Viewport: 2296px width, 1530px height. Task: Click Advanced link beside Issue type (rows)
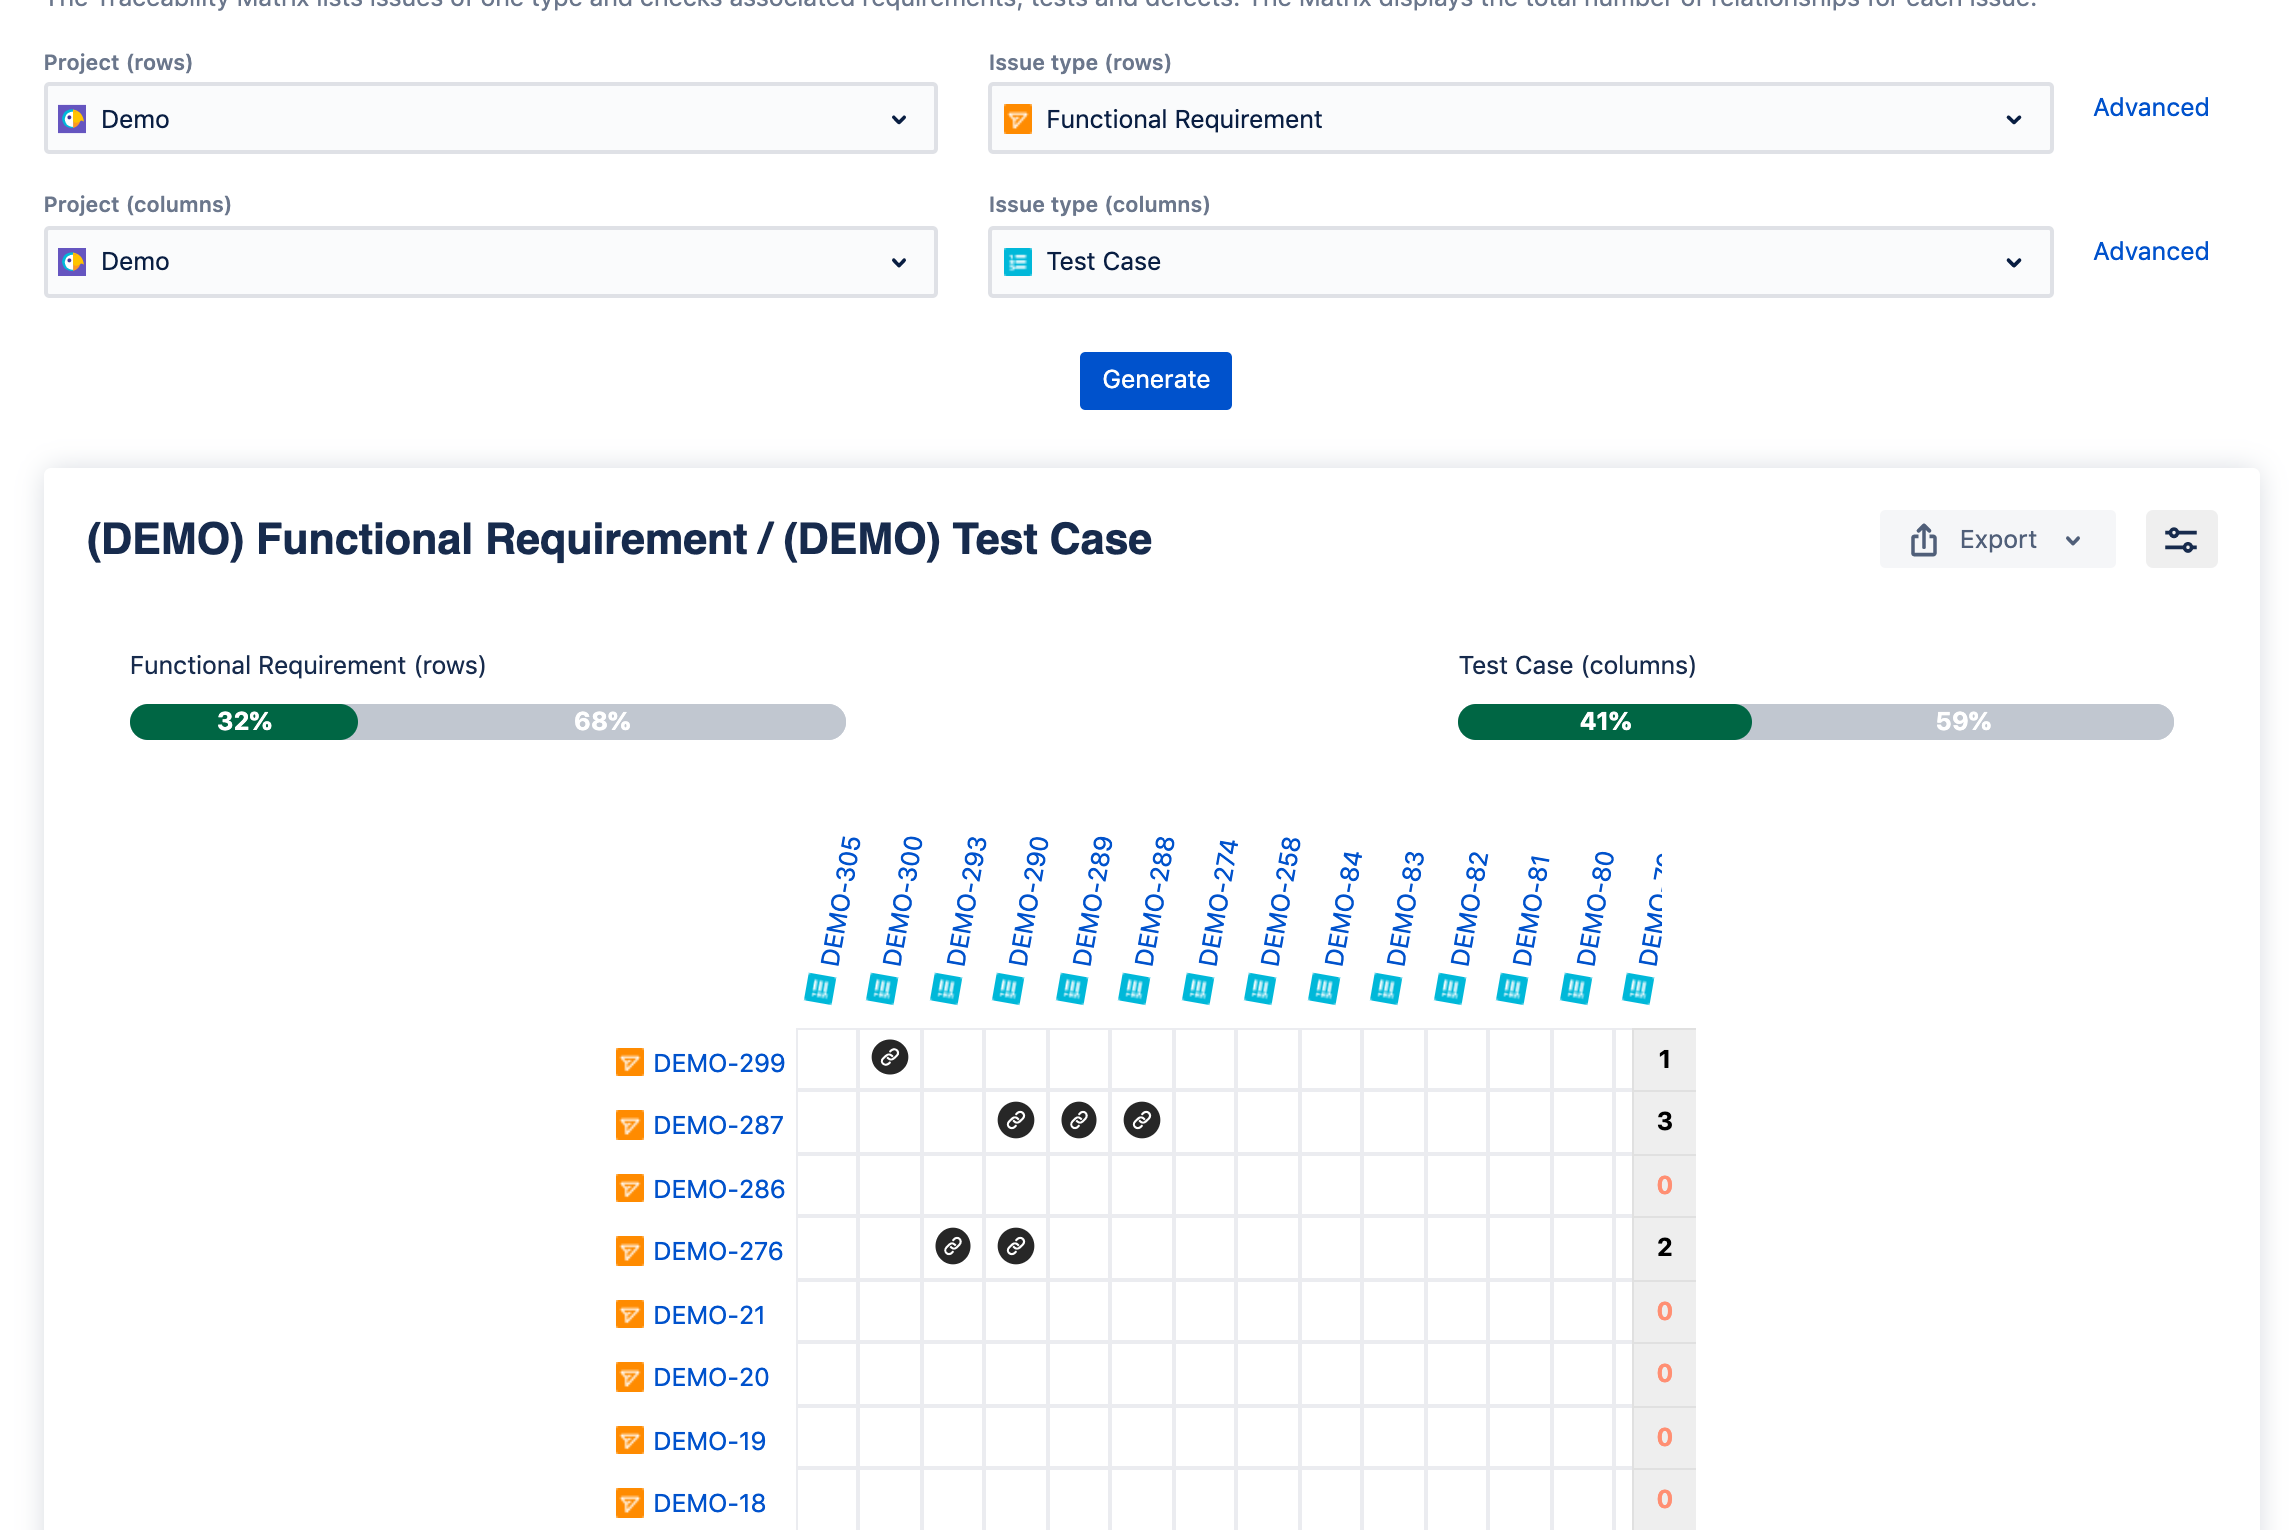point(2151,108)
